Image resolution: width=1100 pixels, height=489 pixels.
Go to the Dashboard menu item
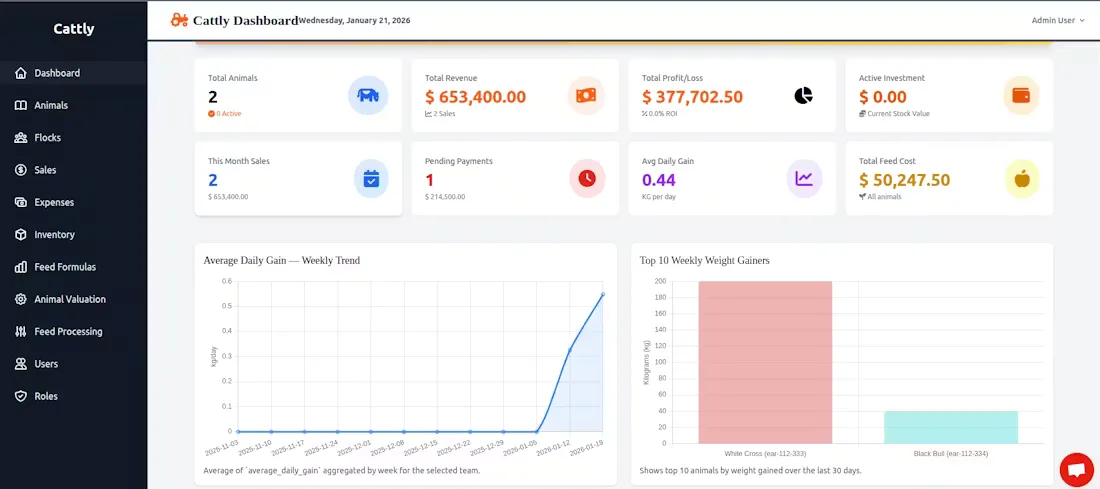pyautogui.click(x=74, y=73)
